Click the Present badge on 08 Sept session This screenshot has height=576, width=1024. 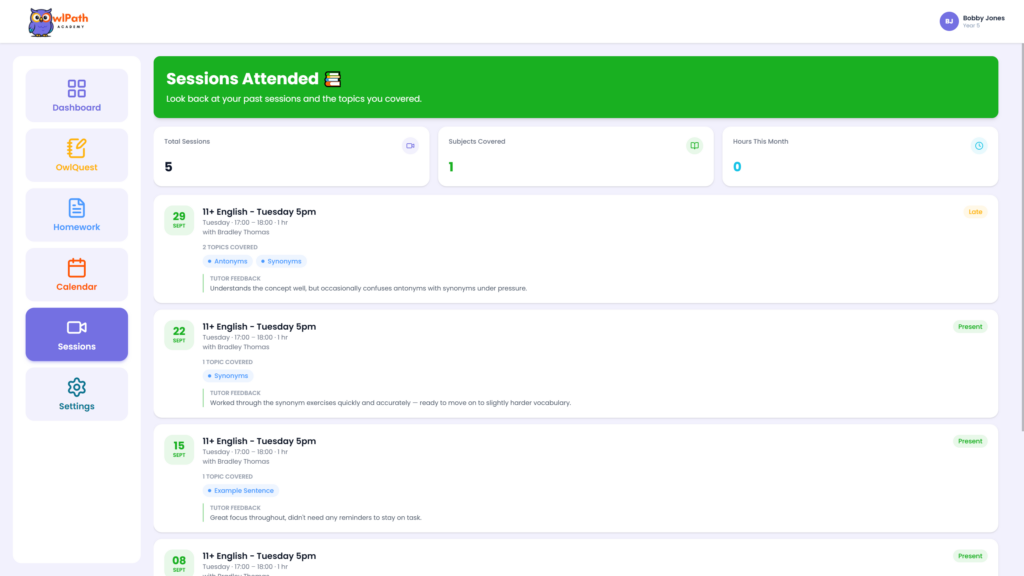[x=970, y=556]
